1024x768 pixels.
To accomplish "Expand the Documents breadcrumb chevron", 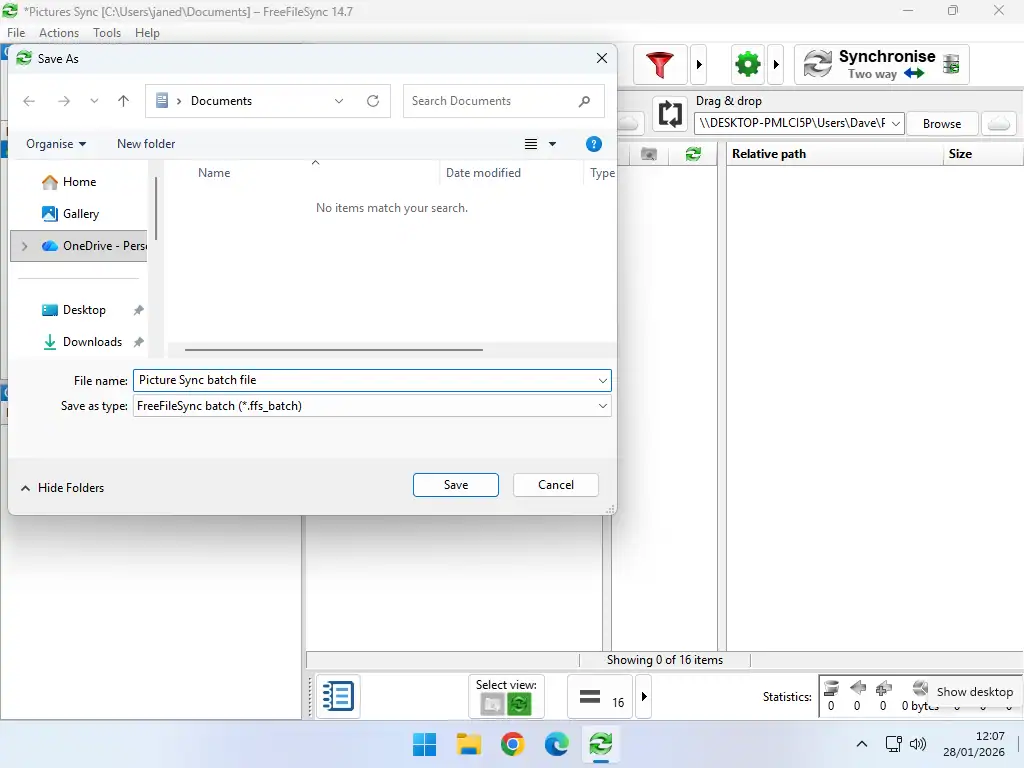I will tap(338, 101).
